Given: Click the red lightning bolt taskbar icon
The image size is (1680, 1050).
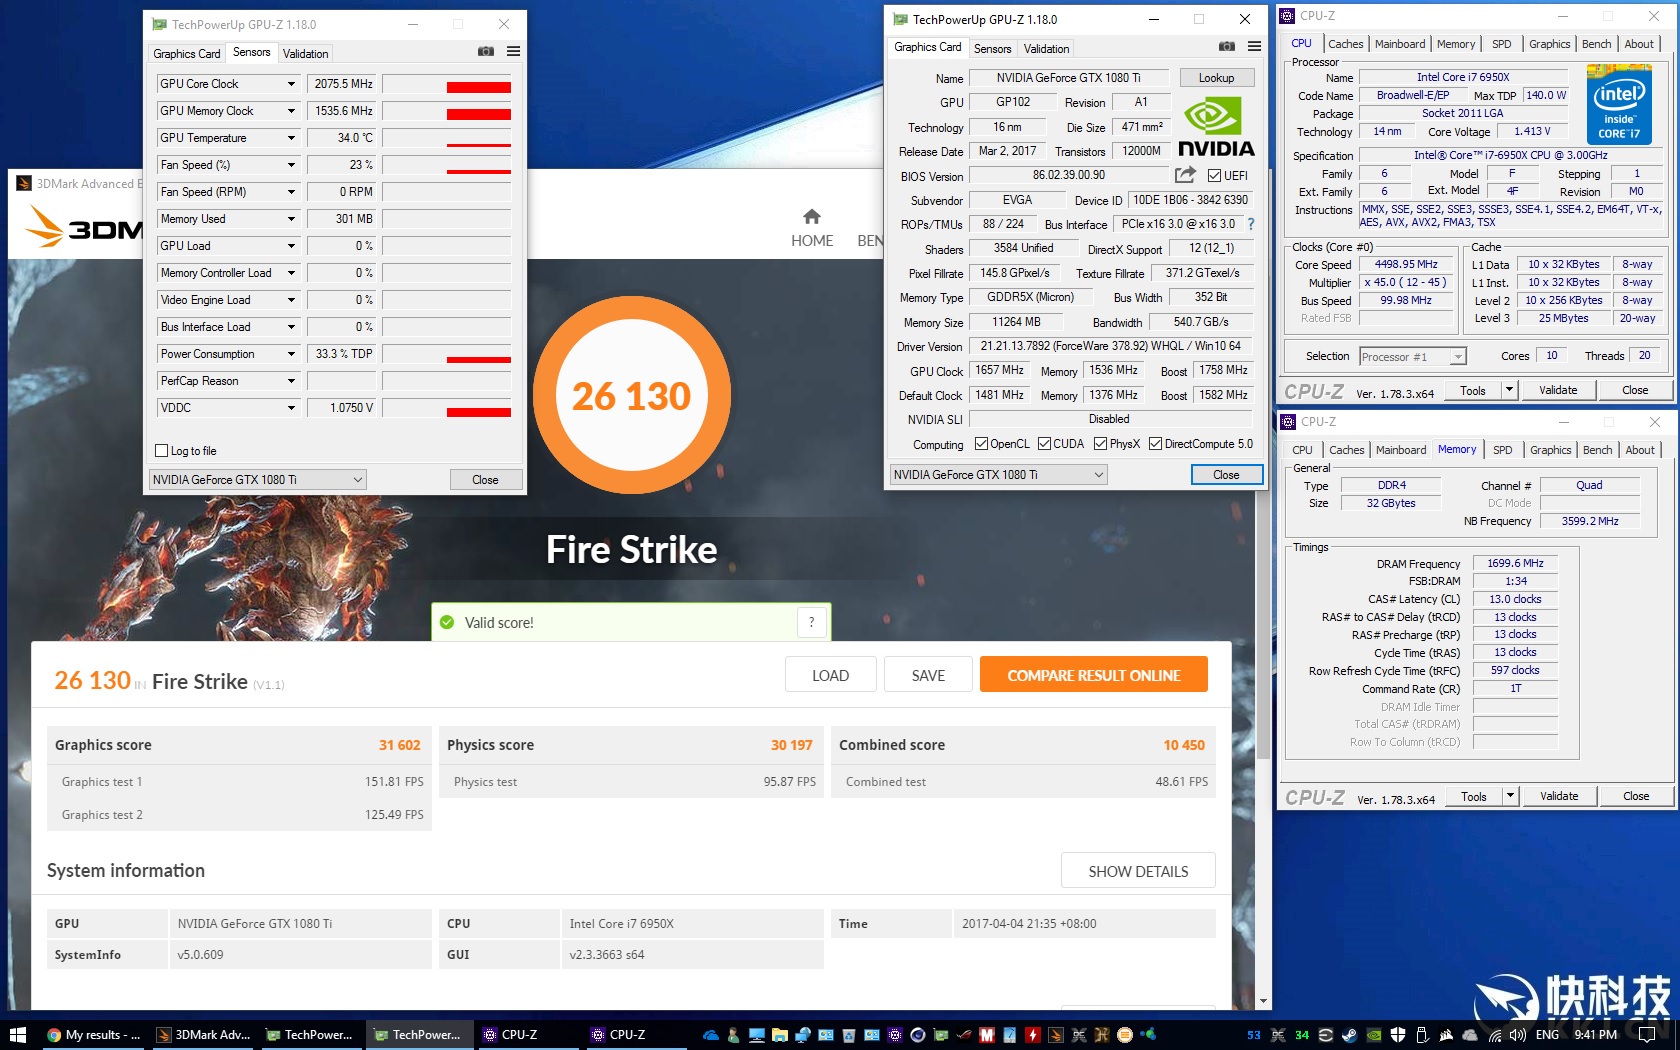Looking at the screenshot, I should (x=1032, y=1035).
